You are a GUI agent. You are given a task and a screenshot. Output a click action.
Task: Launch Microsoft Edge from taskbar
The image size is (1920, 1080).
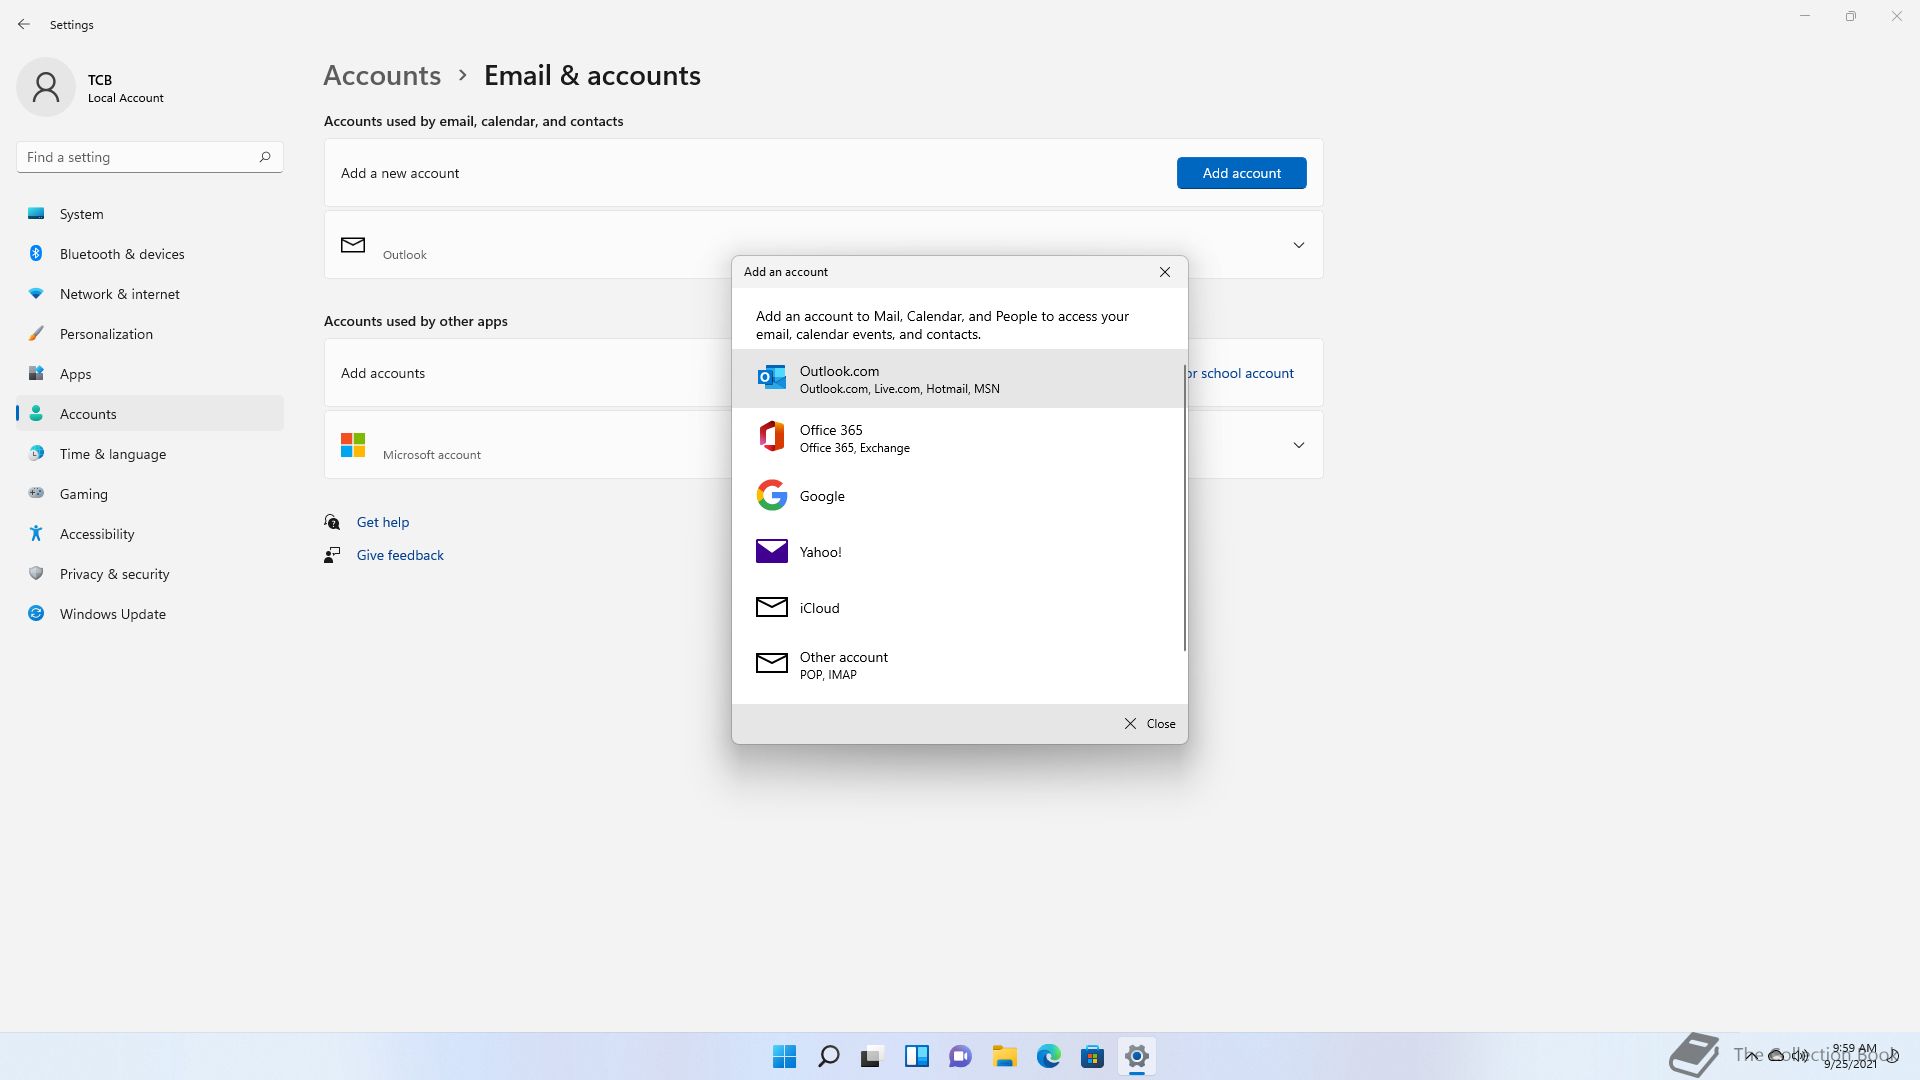(1049, 1056)
